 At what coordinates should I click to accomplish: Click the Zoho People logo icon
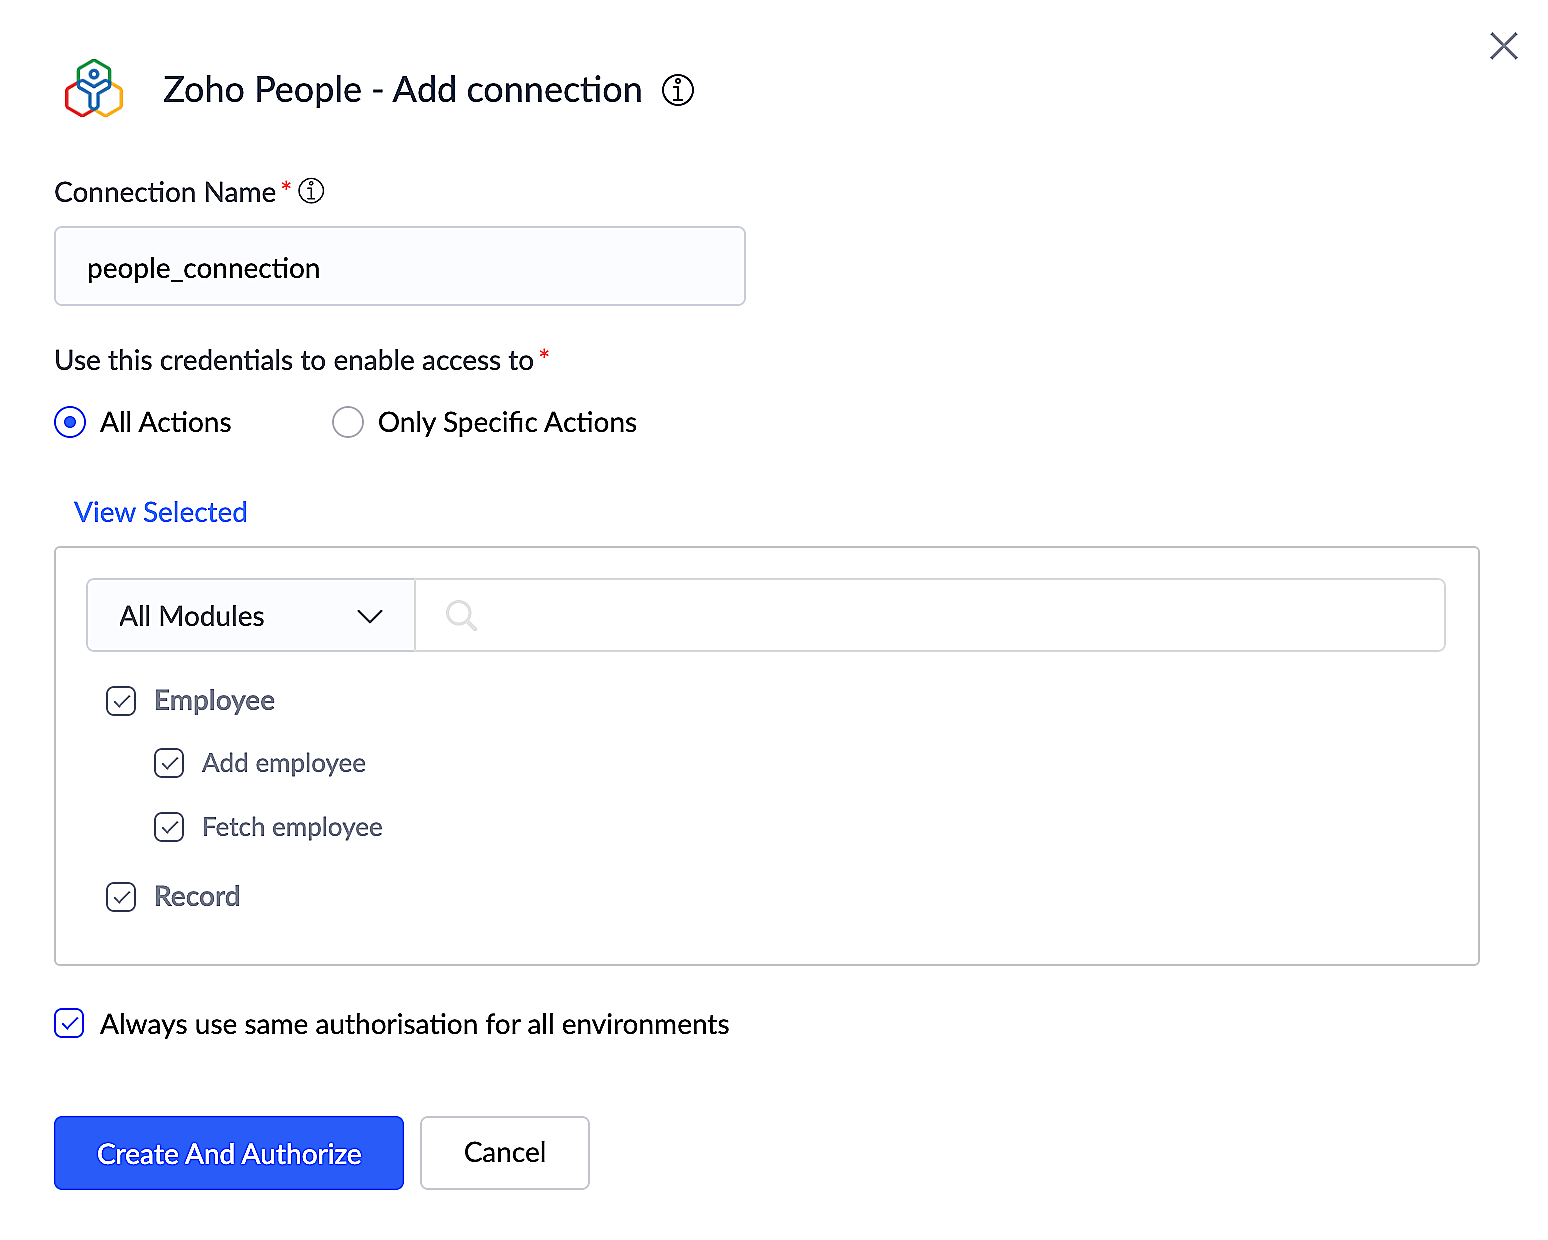click(x=94, y=89)
